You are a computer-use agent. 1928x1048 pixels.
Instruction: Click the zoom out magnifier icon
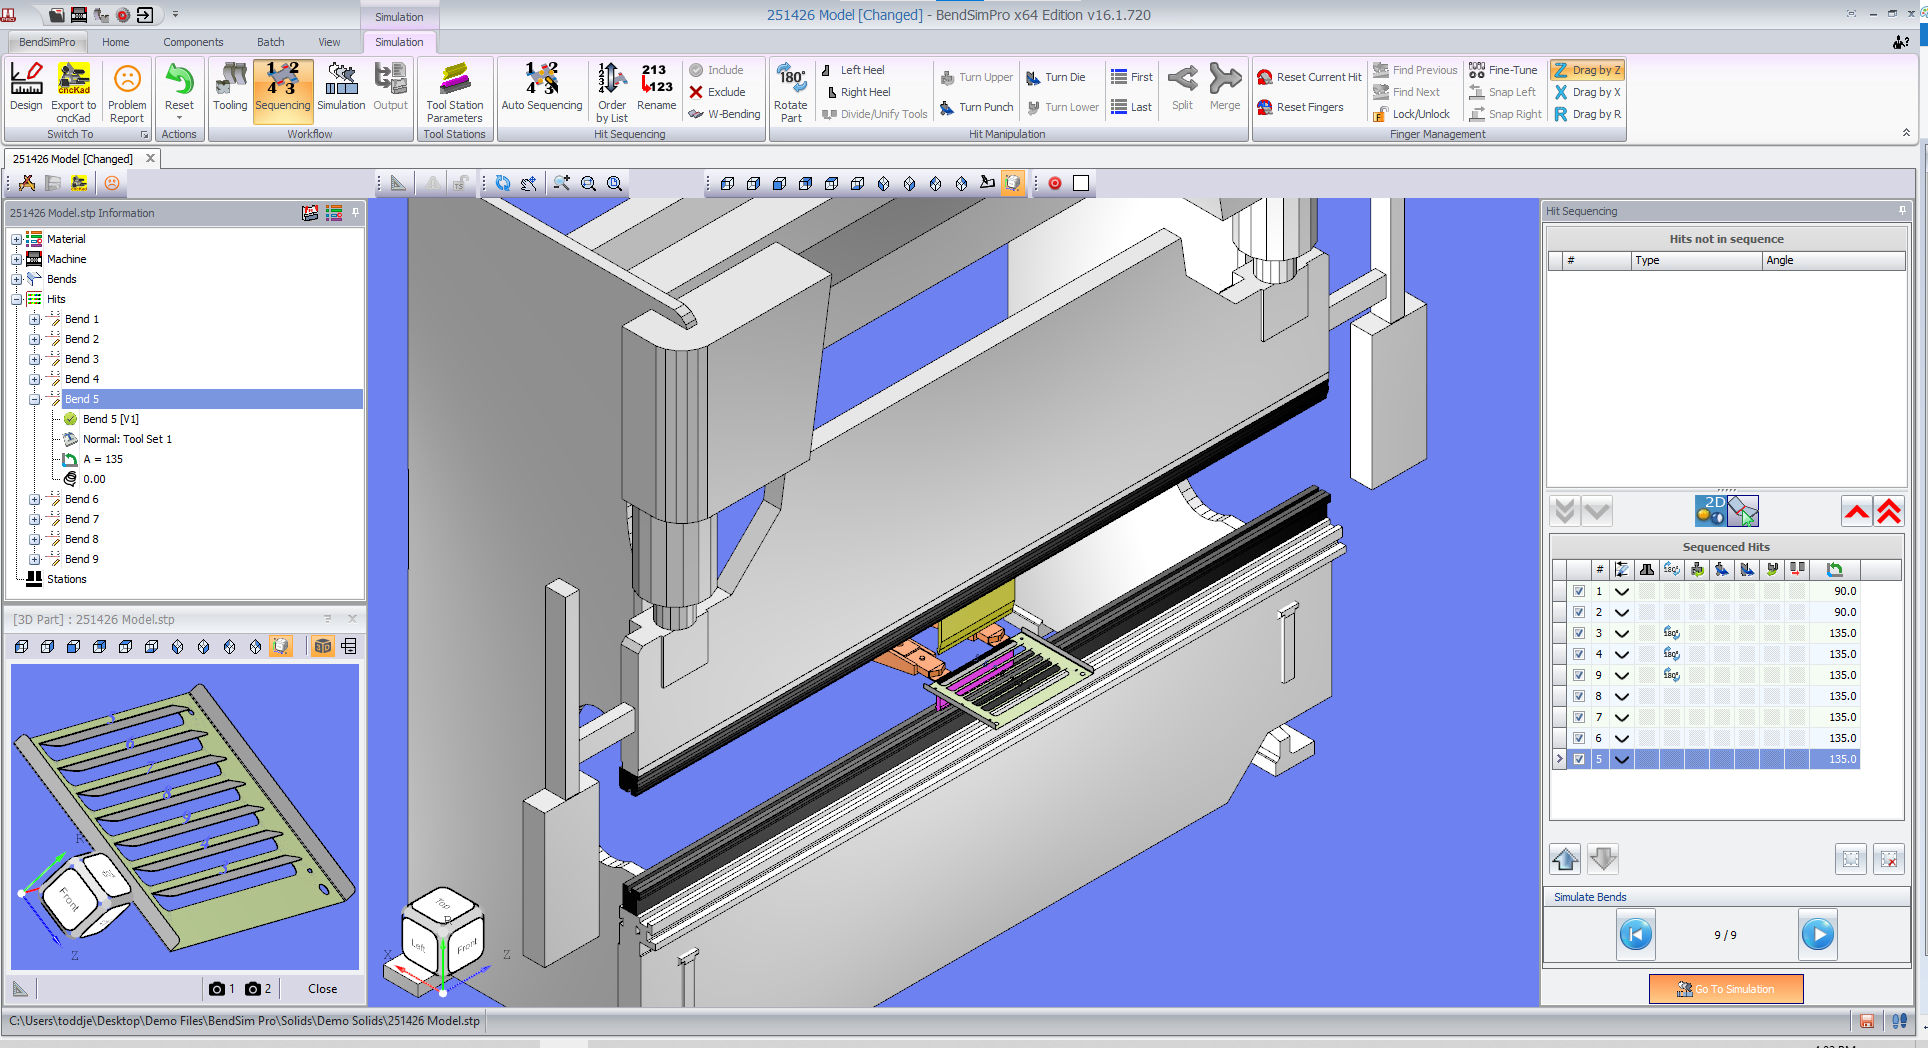[x=589, y=183]
